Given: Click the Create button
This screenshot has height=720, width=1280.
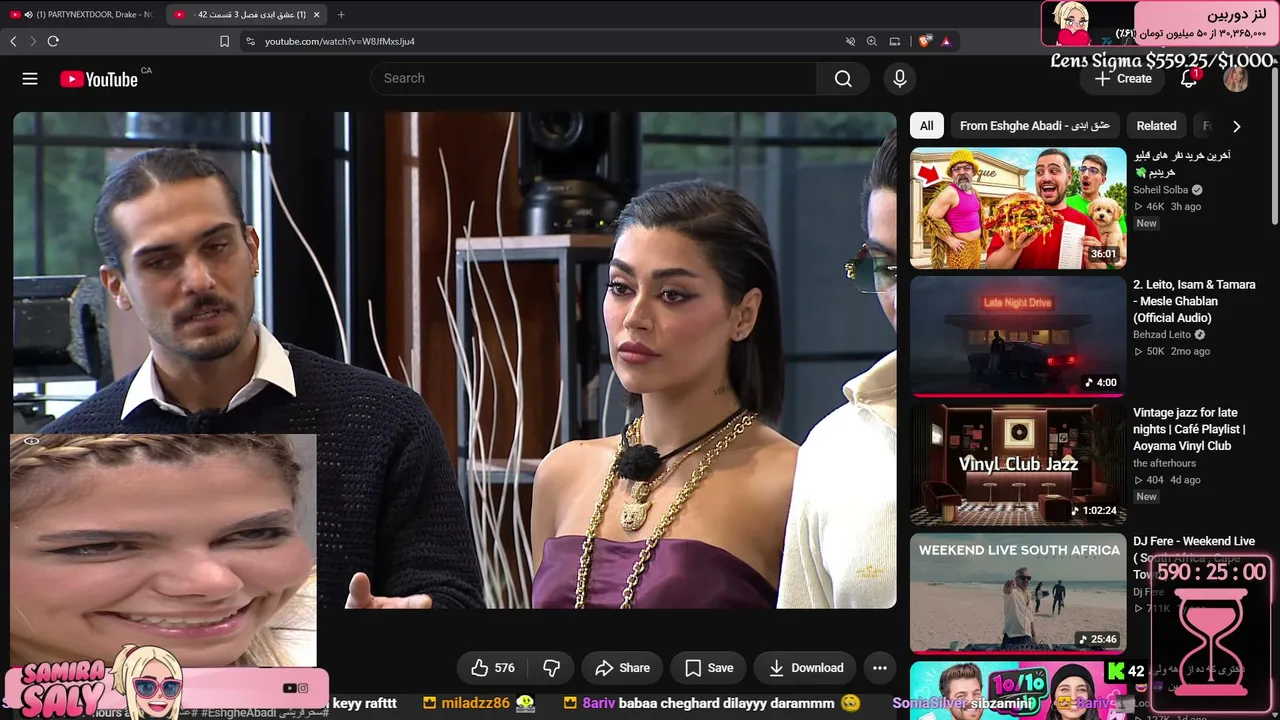Looking at the screenshot, I should point(1123,79).
